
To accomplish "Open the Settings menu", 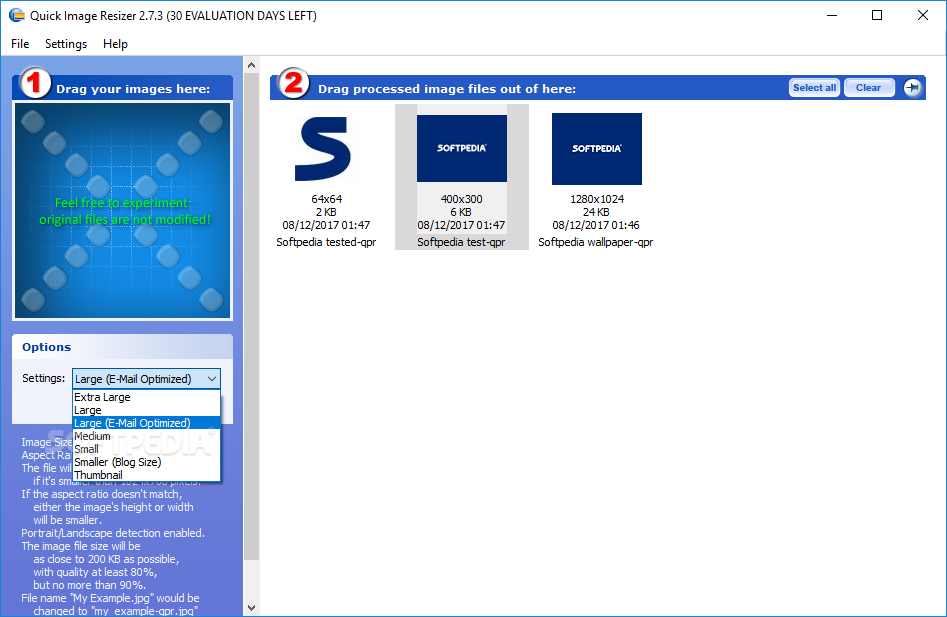I will pyautogui.click(x=66, y=43).
